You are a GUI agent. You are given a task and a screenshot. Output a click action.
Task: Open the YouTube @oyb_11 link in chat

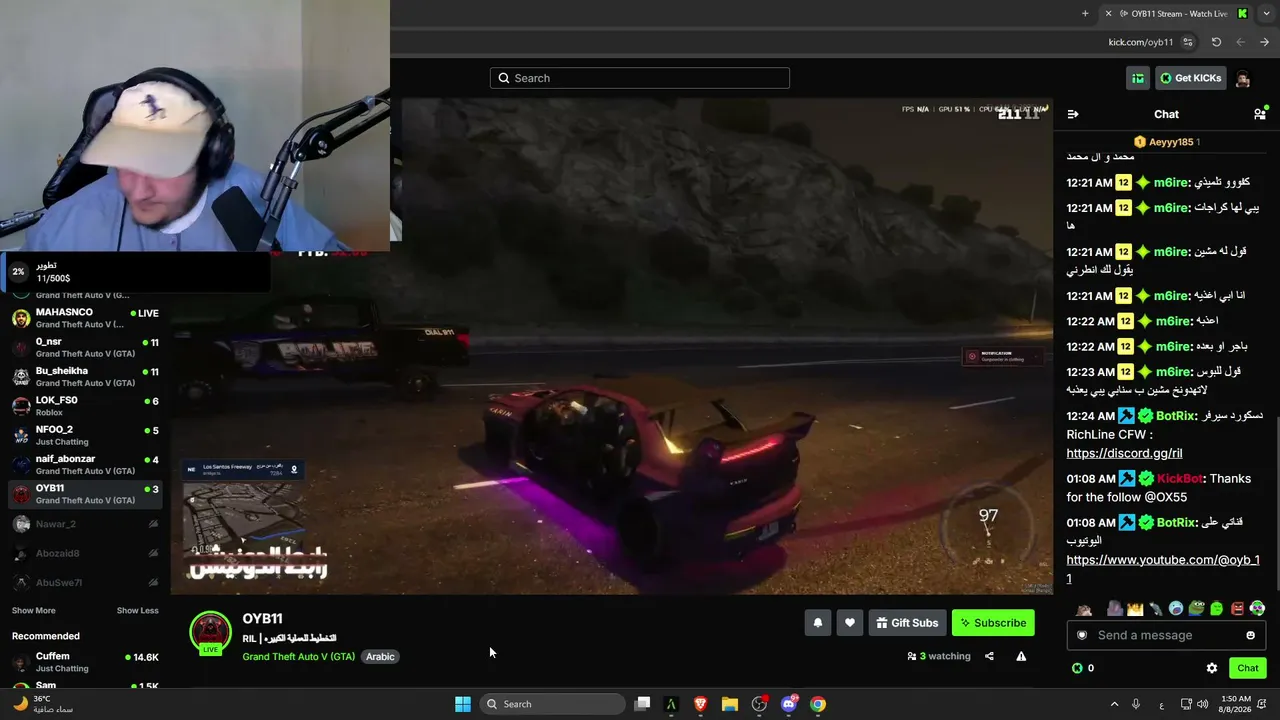pos(1163,569)
